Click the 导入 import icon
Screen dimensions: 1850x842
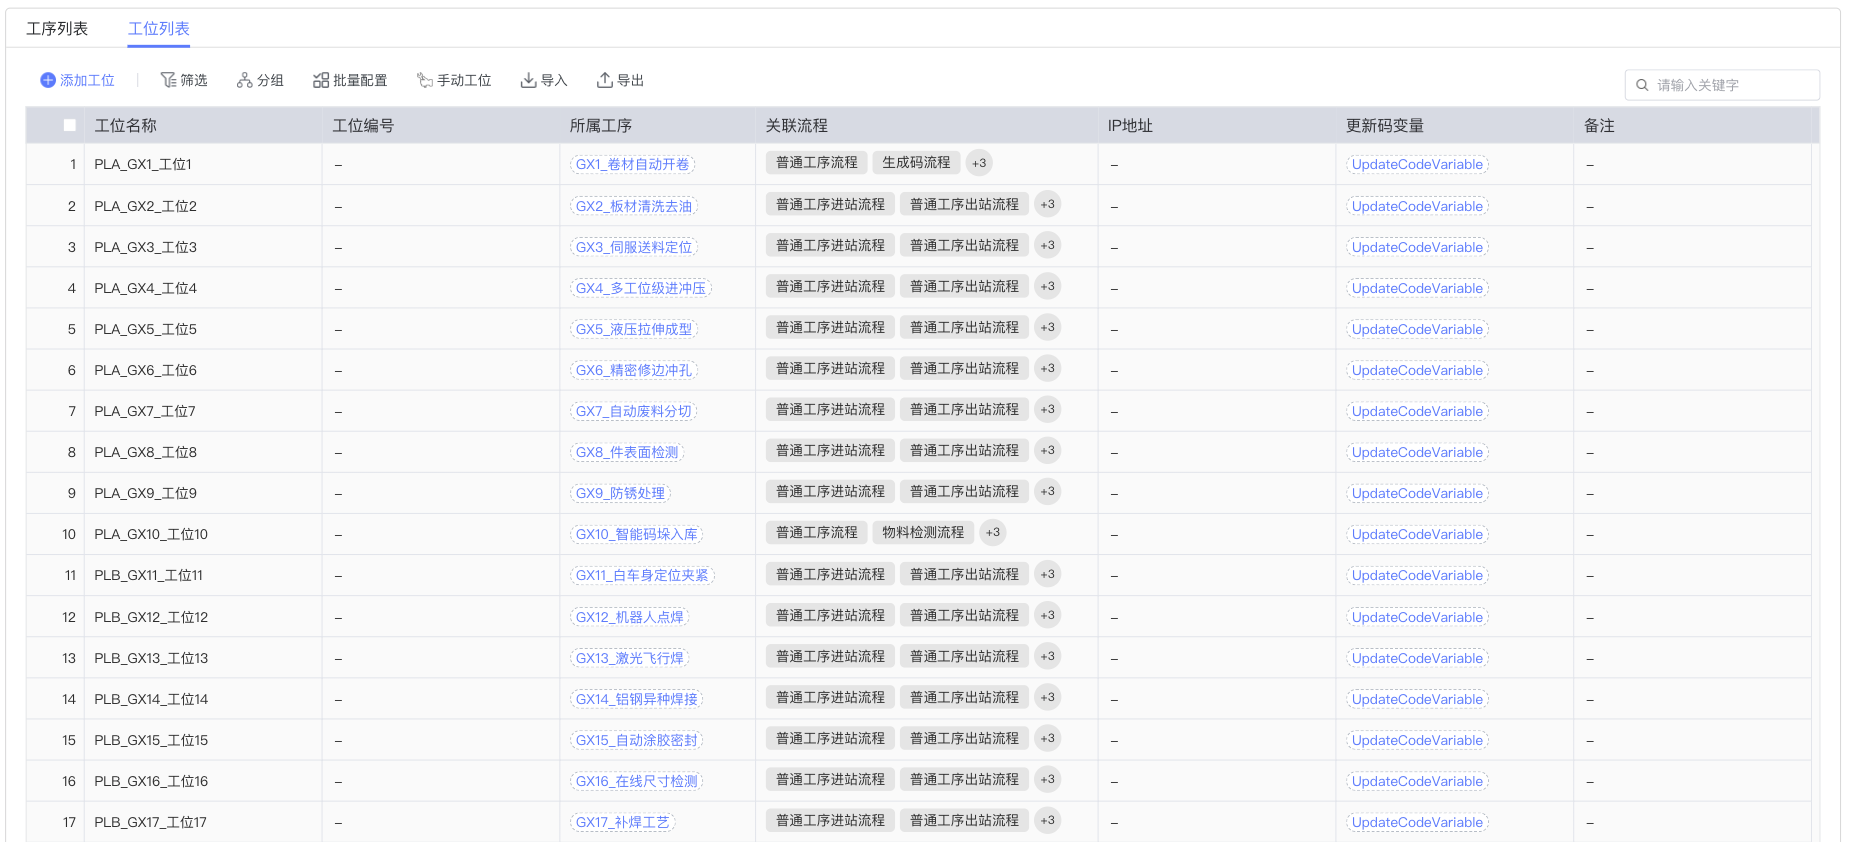pyautogui.click(x=528, y=80)
